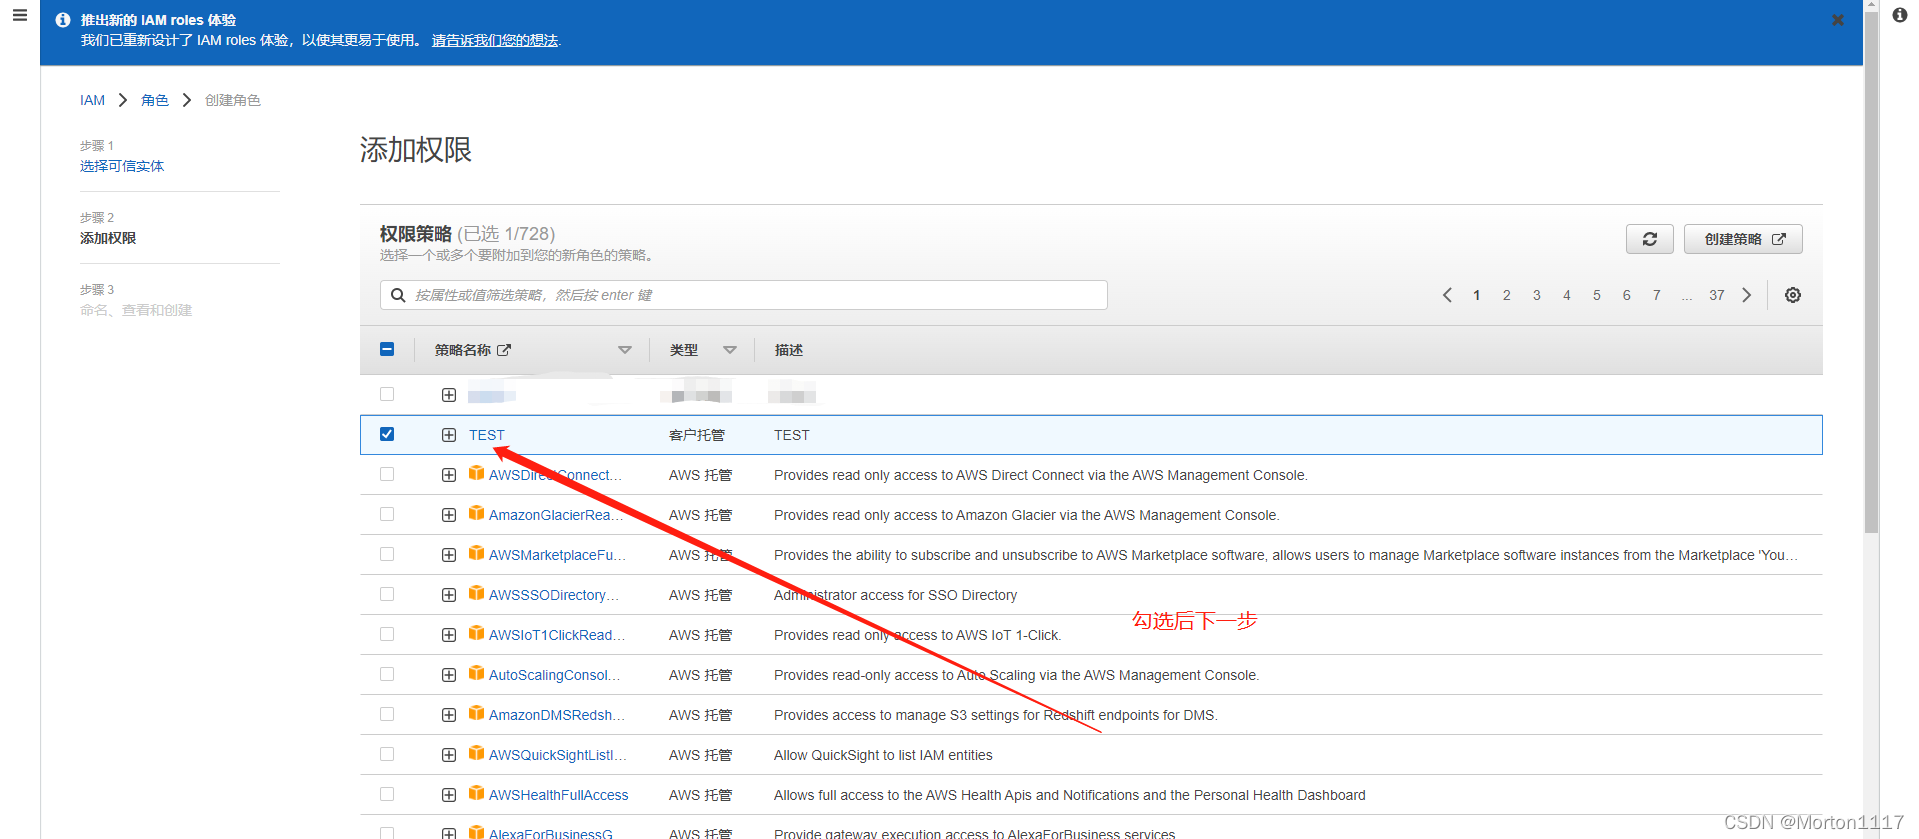Viewport: 1919px width, 839px height.
Task: Jump to last page 37
Action: coord(1716,295)
